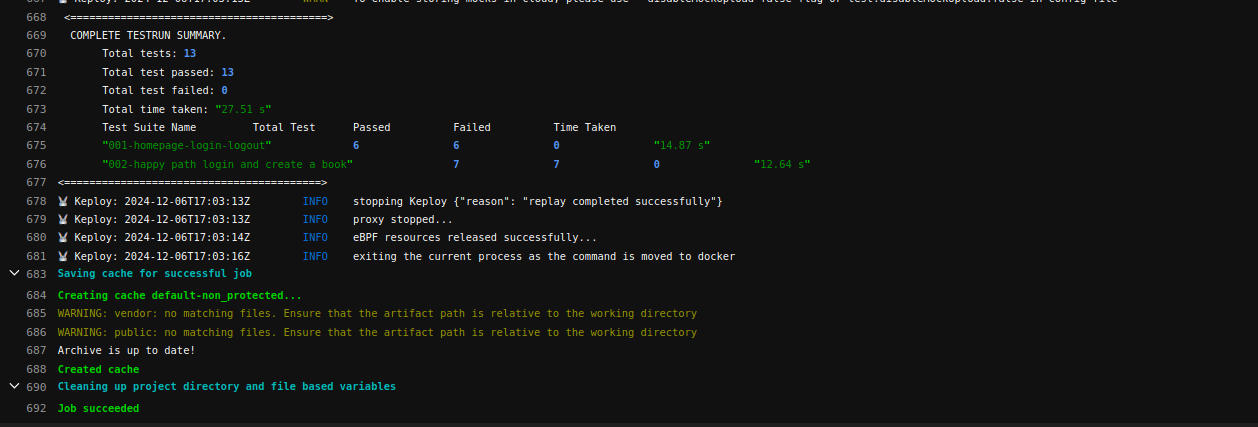This screenshot has height=427, width=1258.
Task: Open line number 668 link
Action: (x=37, y=18)
